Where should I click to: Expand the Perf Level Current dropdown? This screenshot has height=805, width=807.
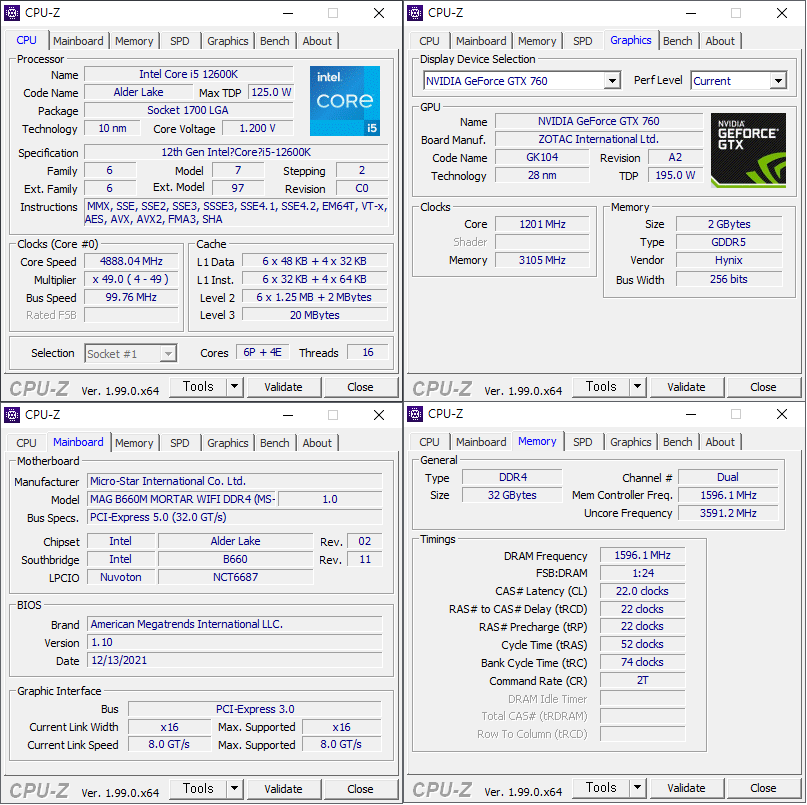pos(778,81)
